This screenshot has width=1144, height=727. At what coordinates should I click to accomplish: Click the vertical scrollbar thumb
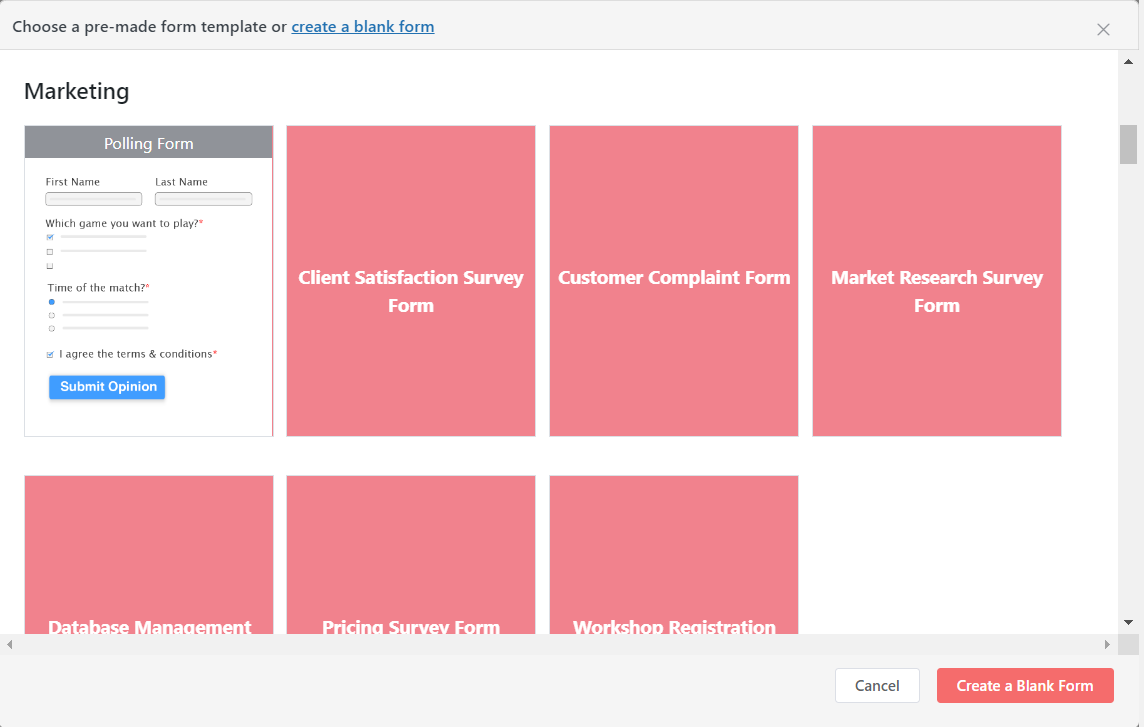click(x=1128, y=144)
